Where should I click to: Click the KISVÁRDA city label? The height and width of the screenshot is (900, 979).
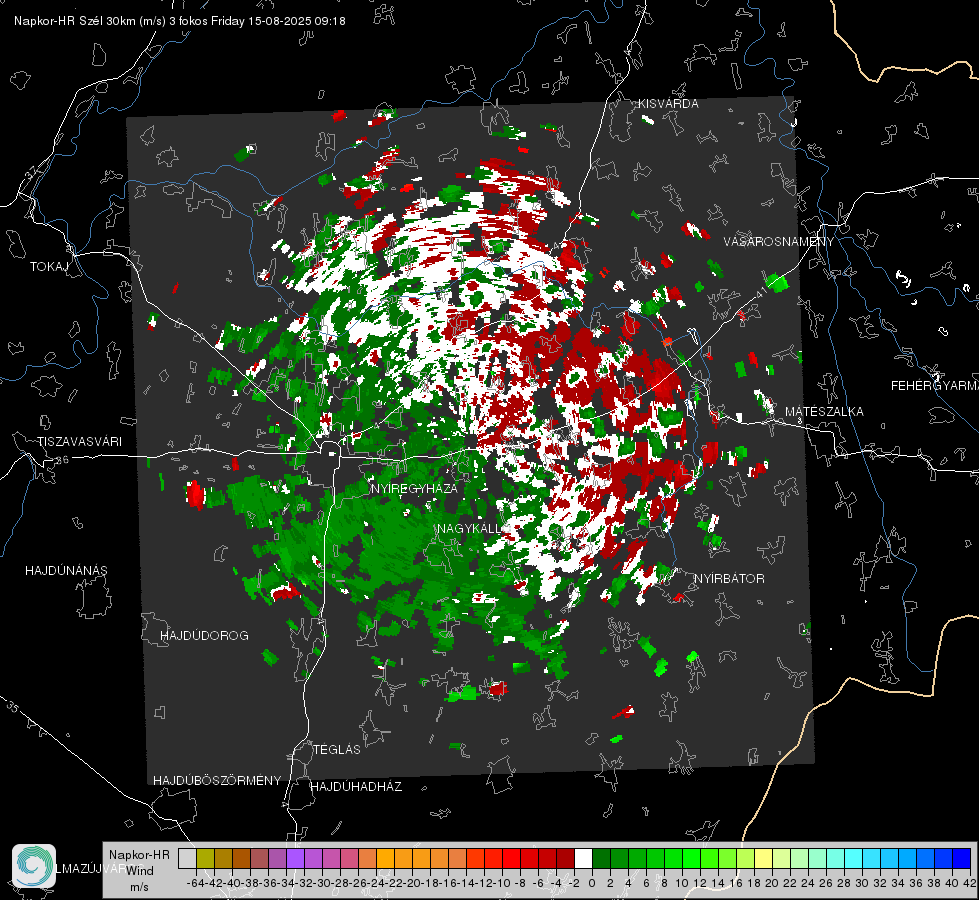pos(668,104)
